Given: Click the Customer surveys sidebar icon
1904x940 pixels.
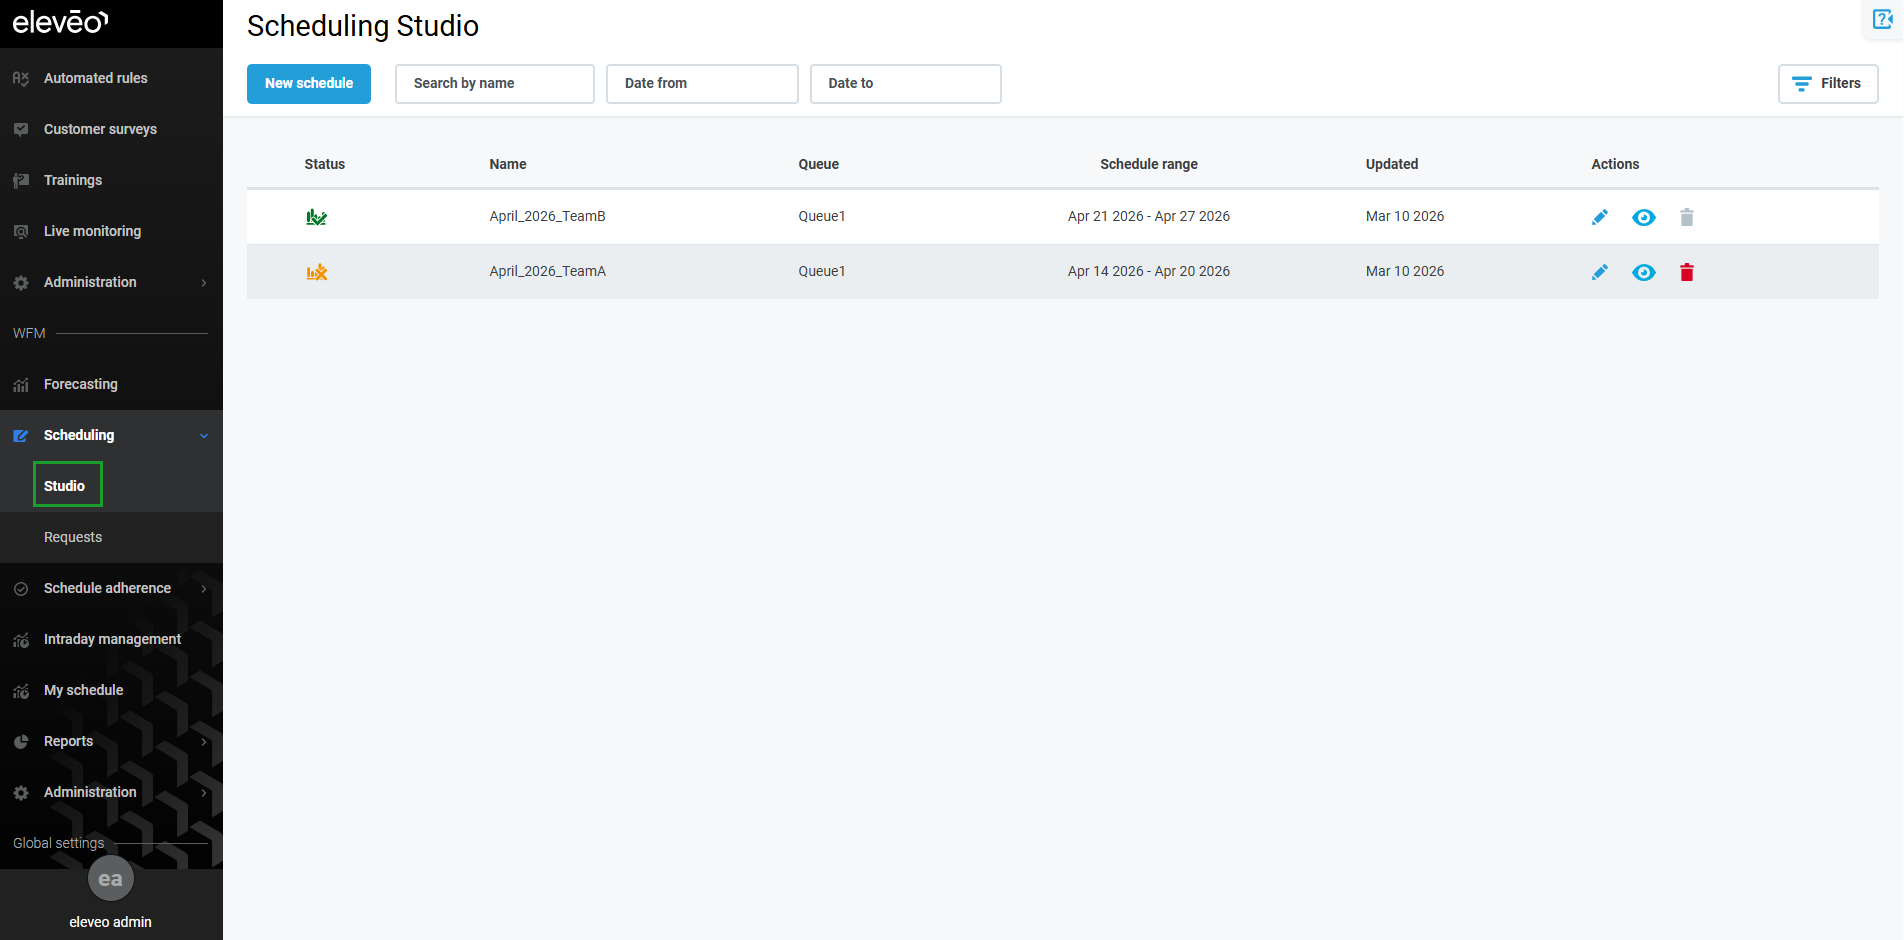Looking at the screenshot, I should [21, 129].
